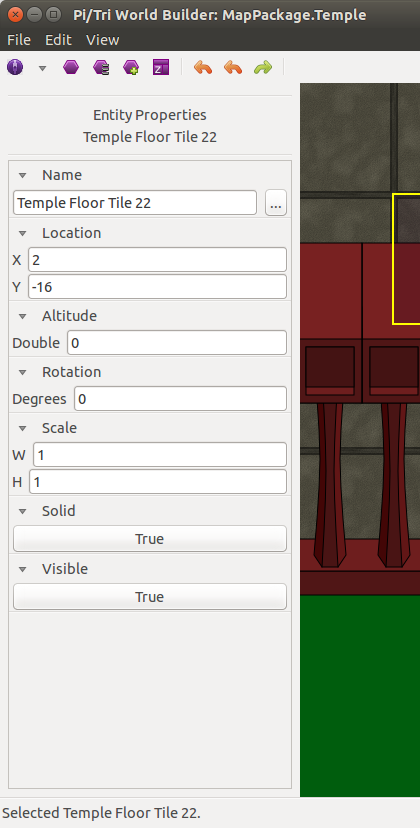This screenshot has width=420, height=828.
Task: Toggle the Visible True button
Action: pos(150,597)
